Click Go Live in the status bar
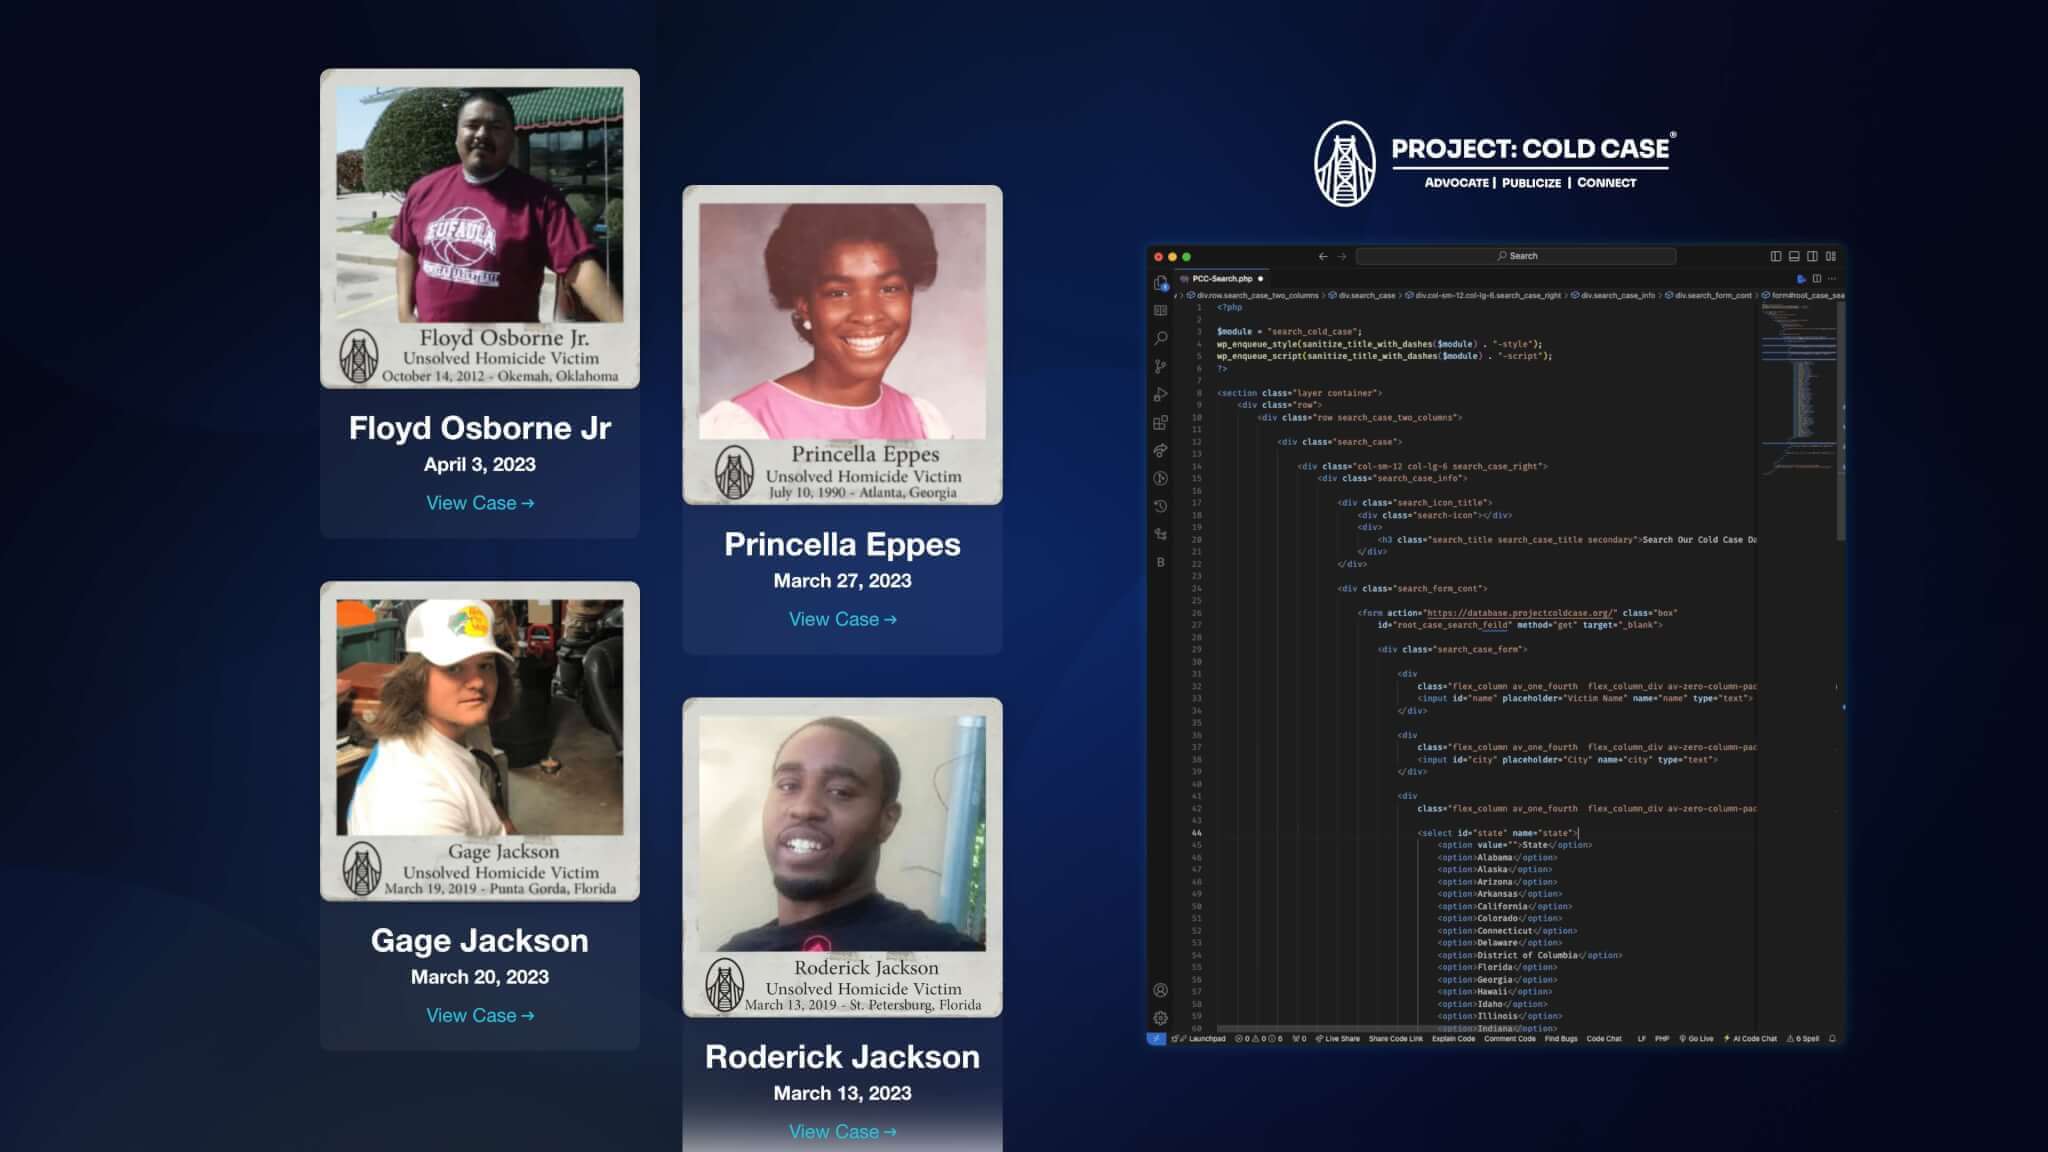This screenshot has height=1152, width=2048. point(1697,1039)
